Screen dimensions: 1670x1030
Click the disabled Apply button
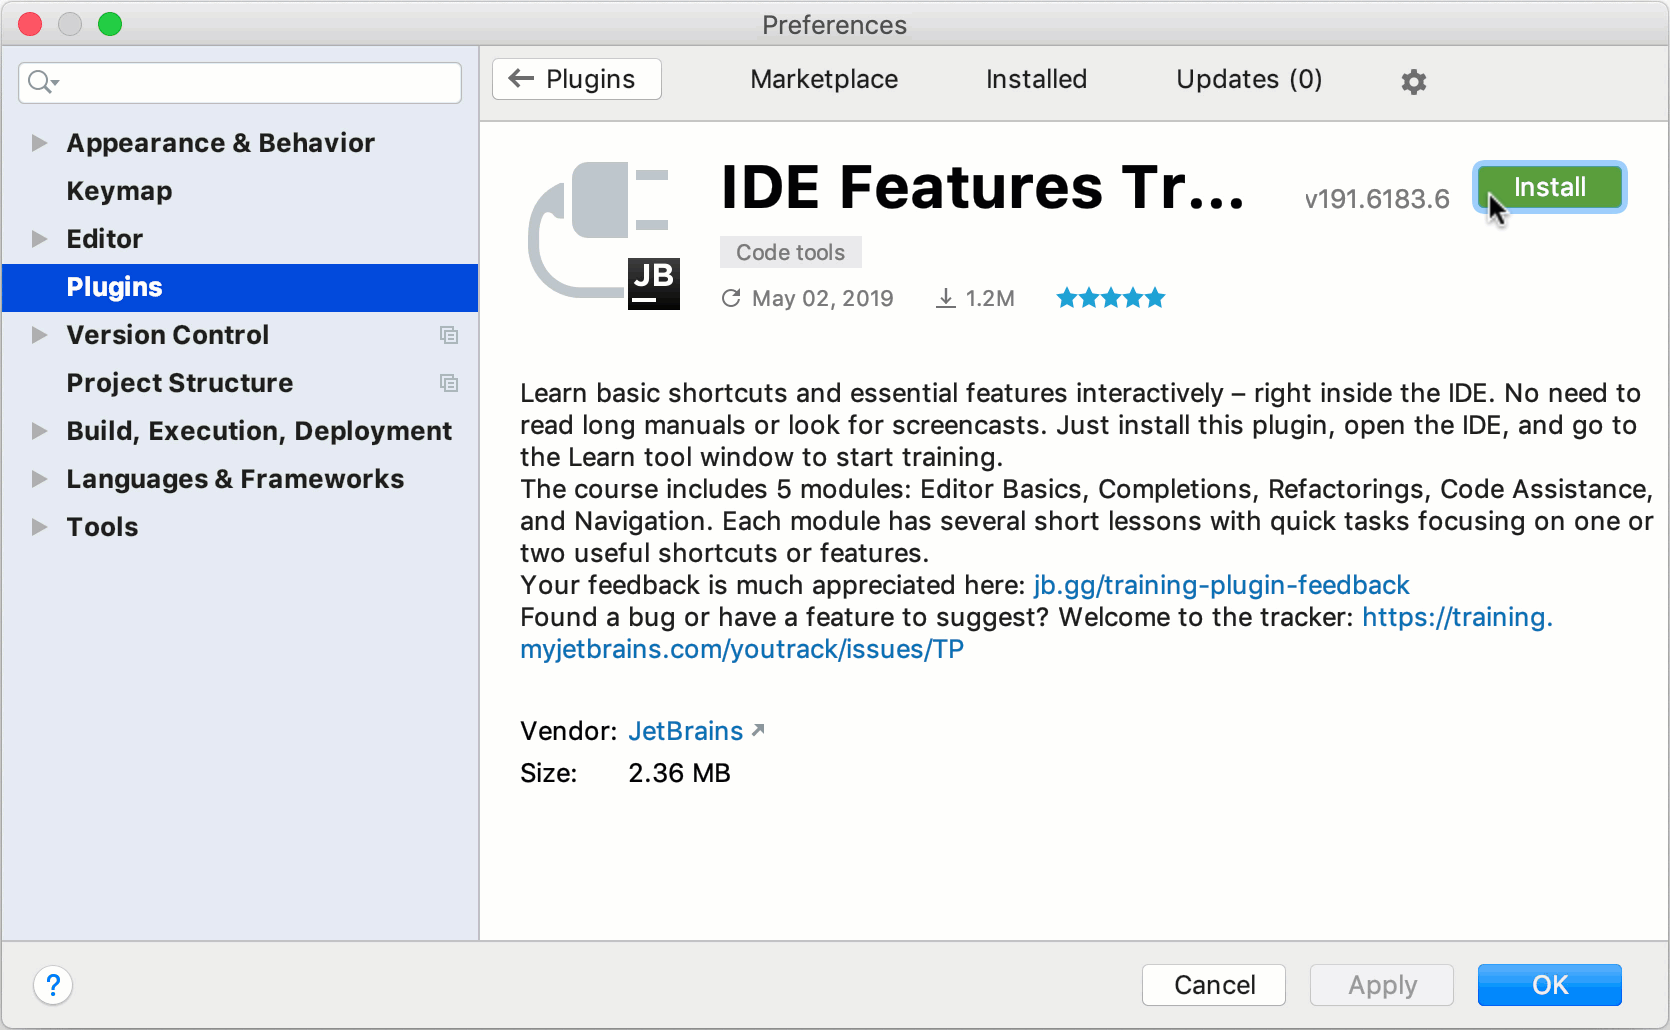click(1382, 985)
